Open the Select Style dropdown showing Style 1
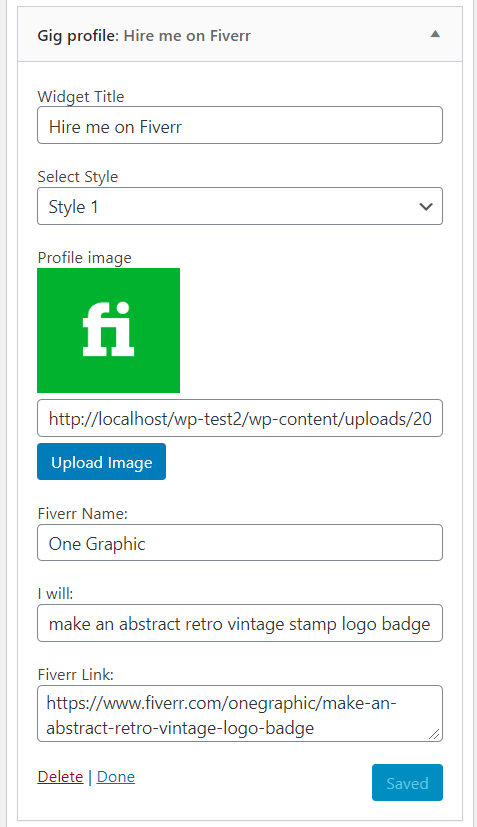 [x=240, y=206]
